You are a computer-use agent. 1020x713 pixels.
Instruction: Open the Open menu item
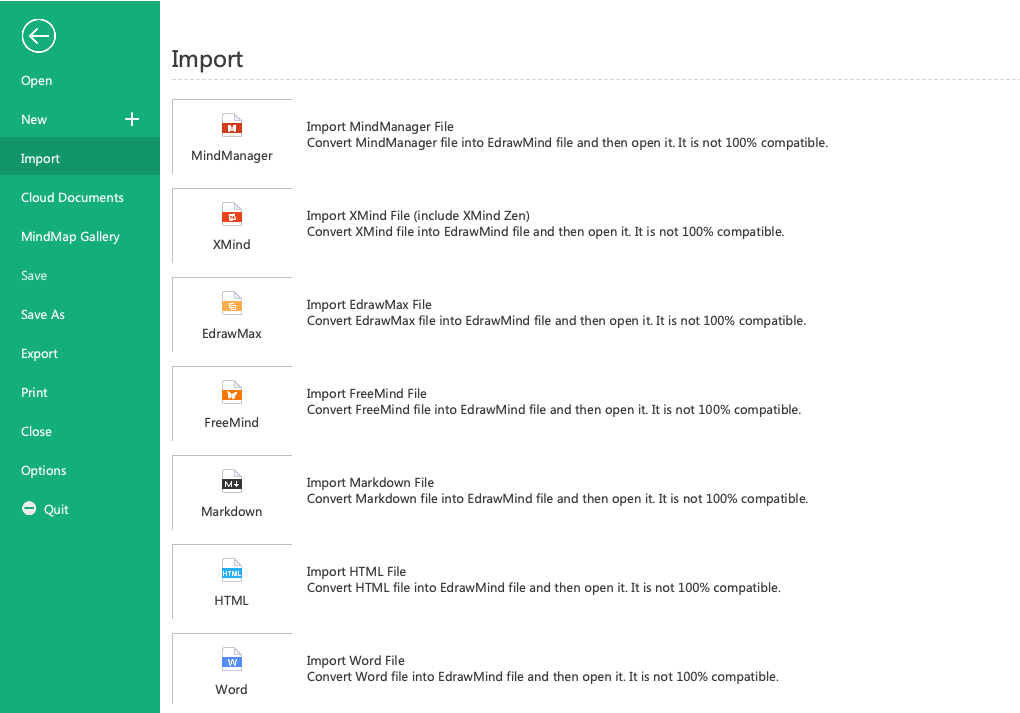coord(37,81)
